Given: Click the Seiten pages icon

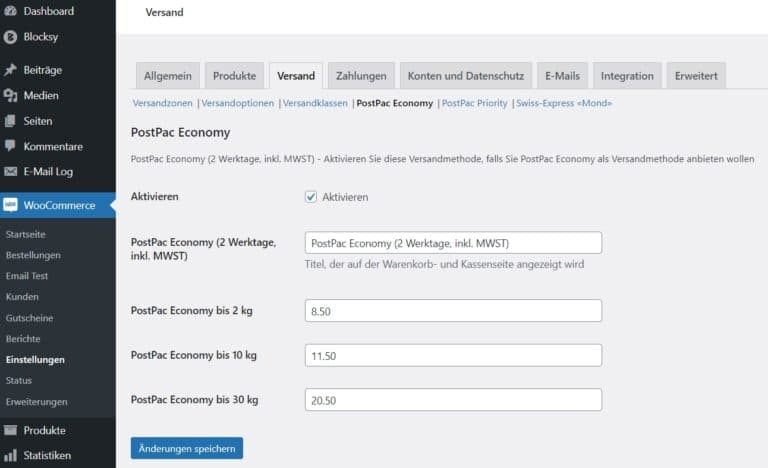Looking at the screenshot, I should (10, 121).
